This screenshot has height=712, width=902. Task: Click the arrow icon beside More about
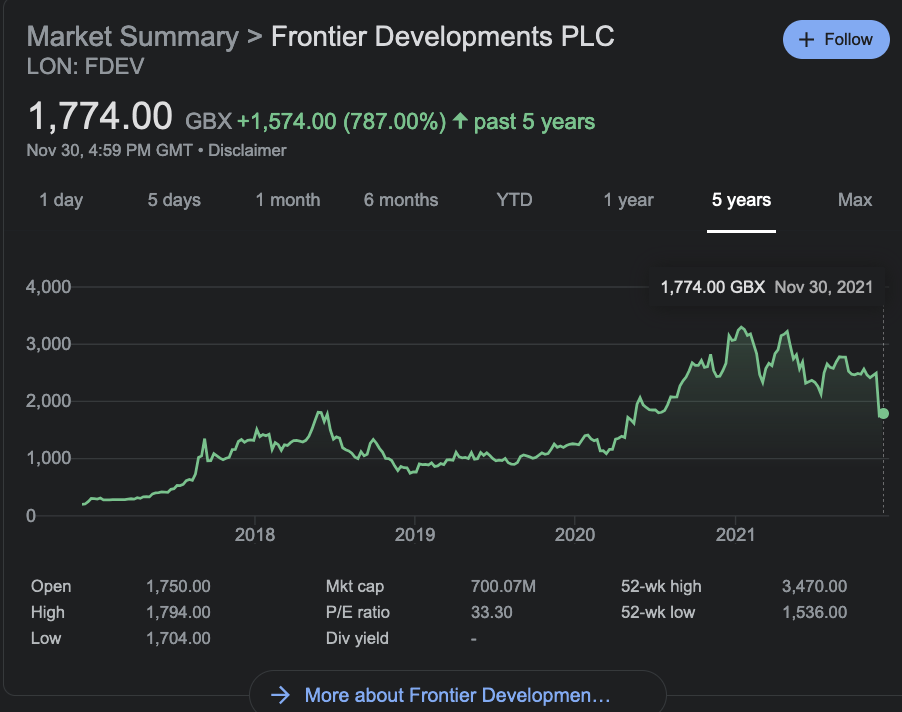(281, 695)
